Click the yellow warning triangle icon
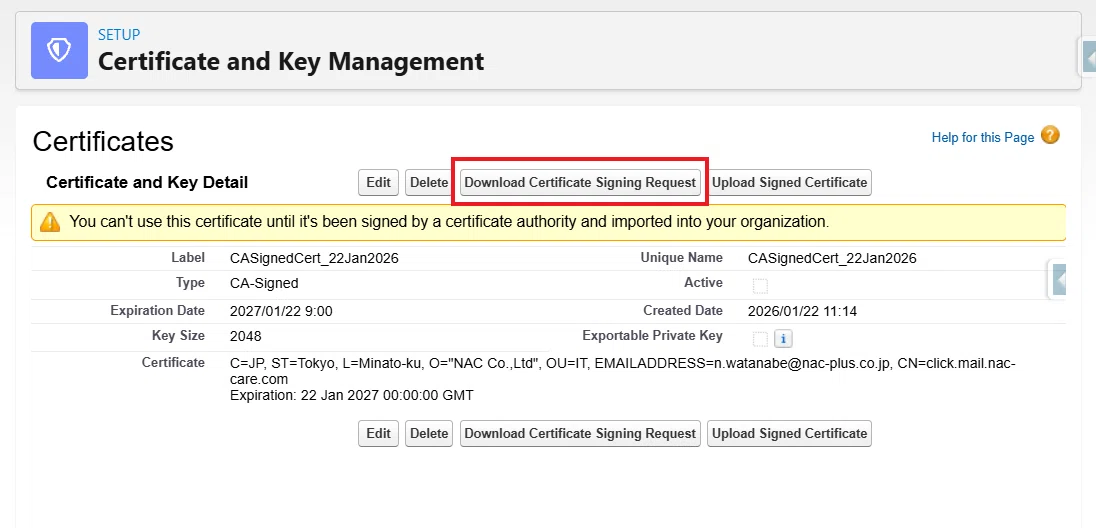Viewport: 1096px width, 528px height. click(50, 222)
